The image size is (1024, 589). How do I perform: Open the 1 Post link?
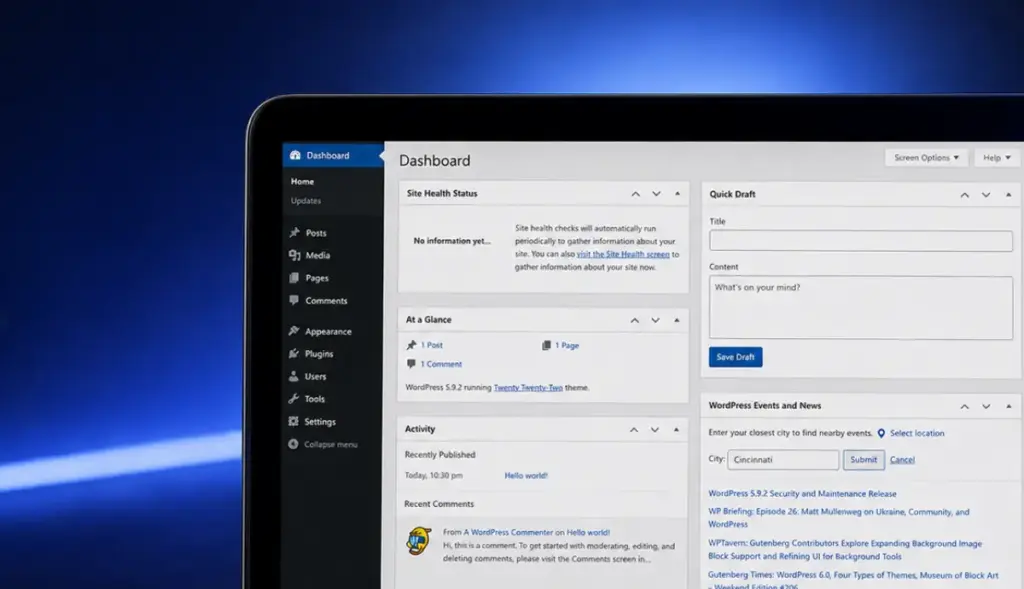[431, 345]
